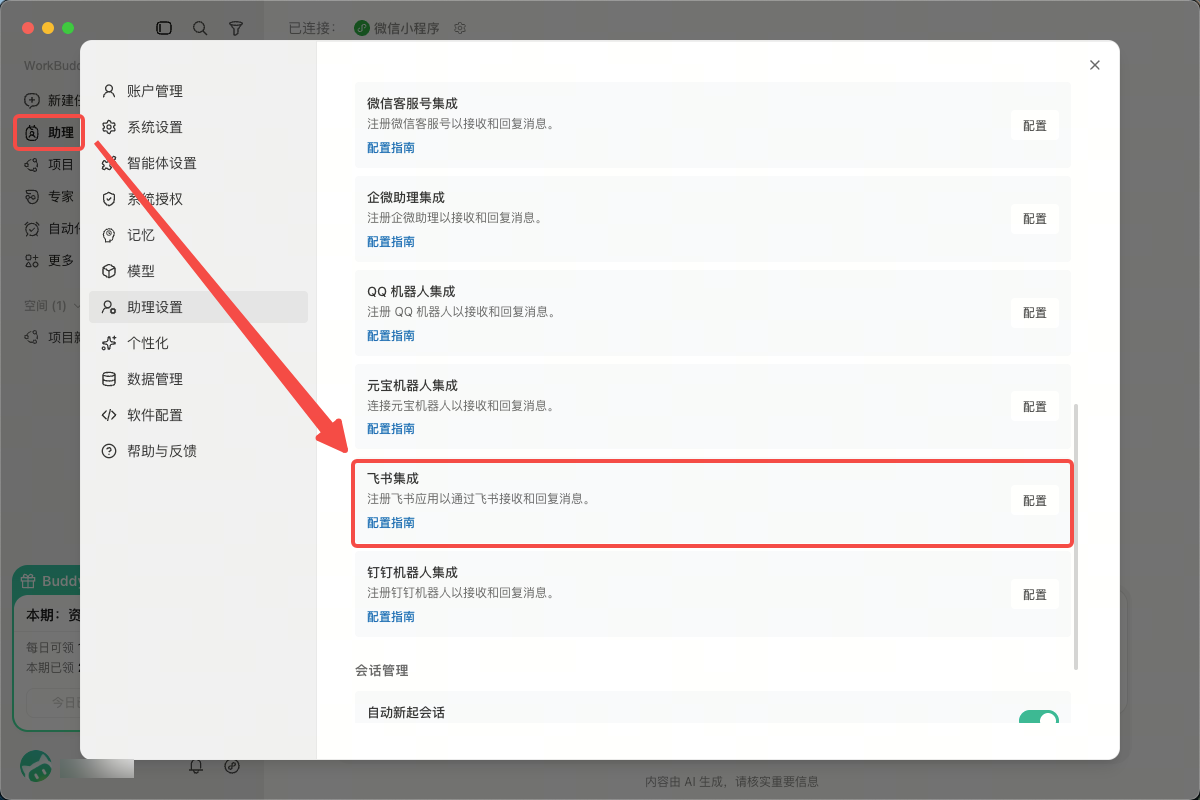This screenshot has width=1200, height=800.
Task: Click the 帮助与反馈 question mark icon
Action: pyautogui.click(x=109, y=451)
